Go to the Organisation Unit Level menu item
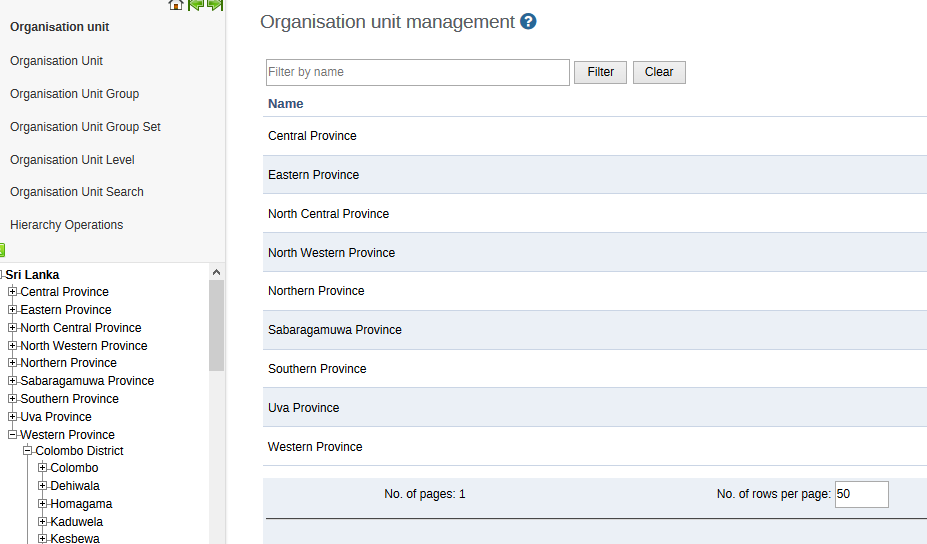The width and height of the screenshot is (927, 544). [x=72, y=160]
